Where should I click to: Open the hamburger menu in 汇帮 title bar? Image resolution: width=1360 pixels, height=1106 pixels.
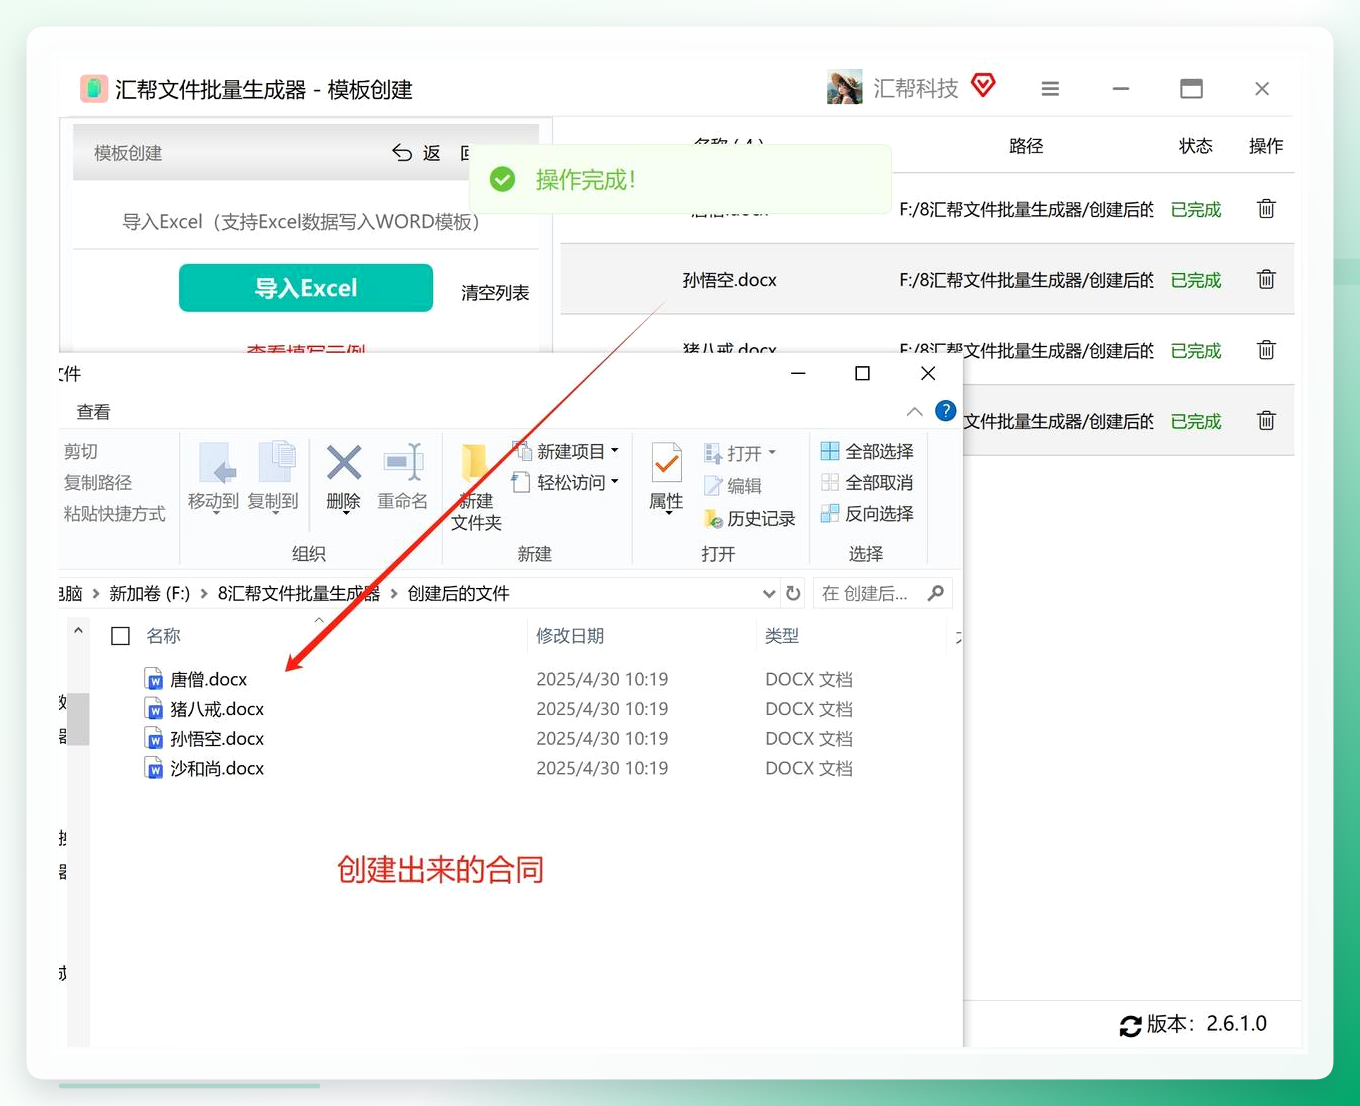(x=1050, y=89)
